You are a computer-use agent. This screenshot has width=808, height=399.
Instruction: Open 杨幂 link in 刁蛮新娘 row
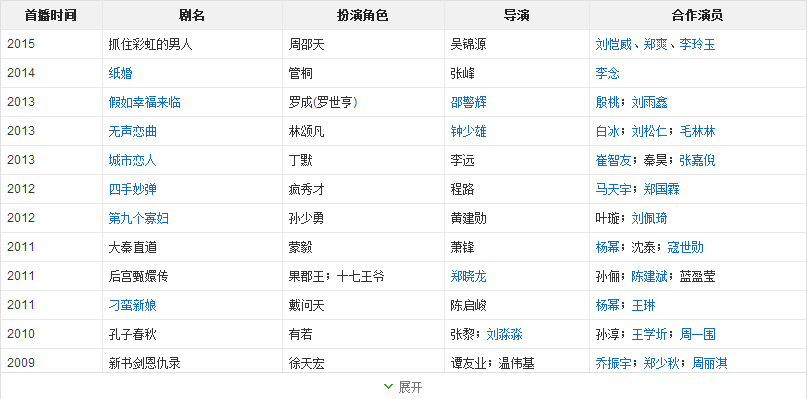point(607,305)
